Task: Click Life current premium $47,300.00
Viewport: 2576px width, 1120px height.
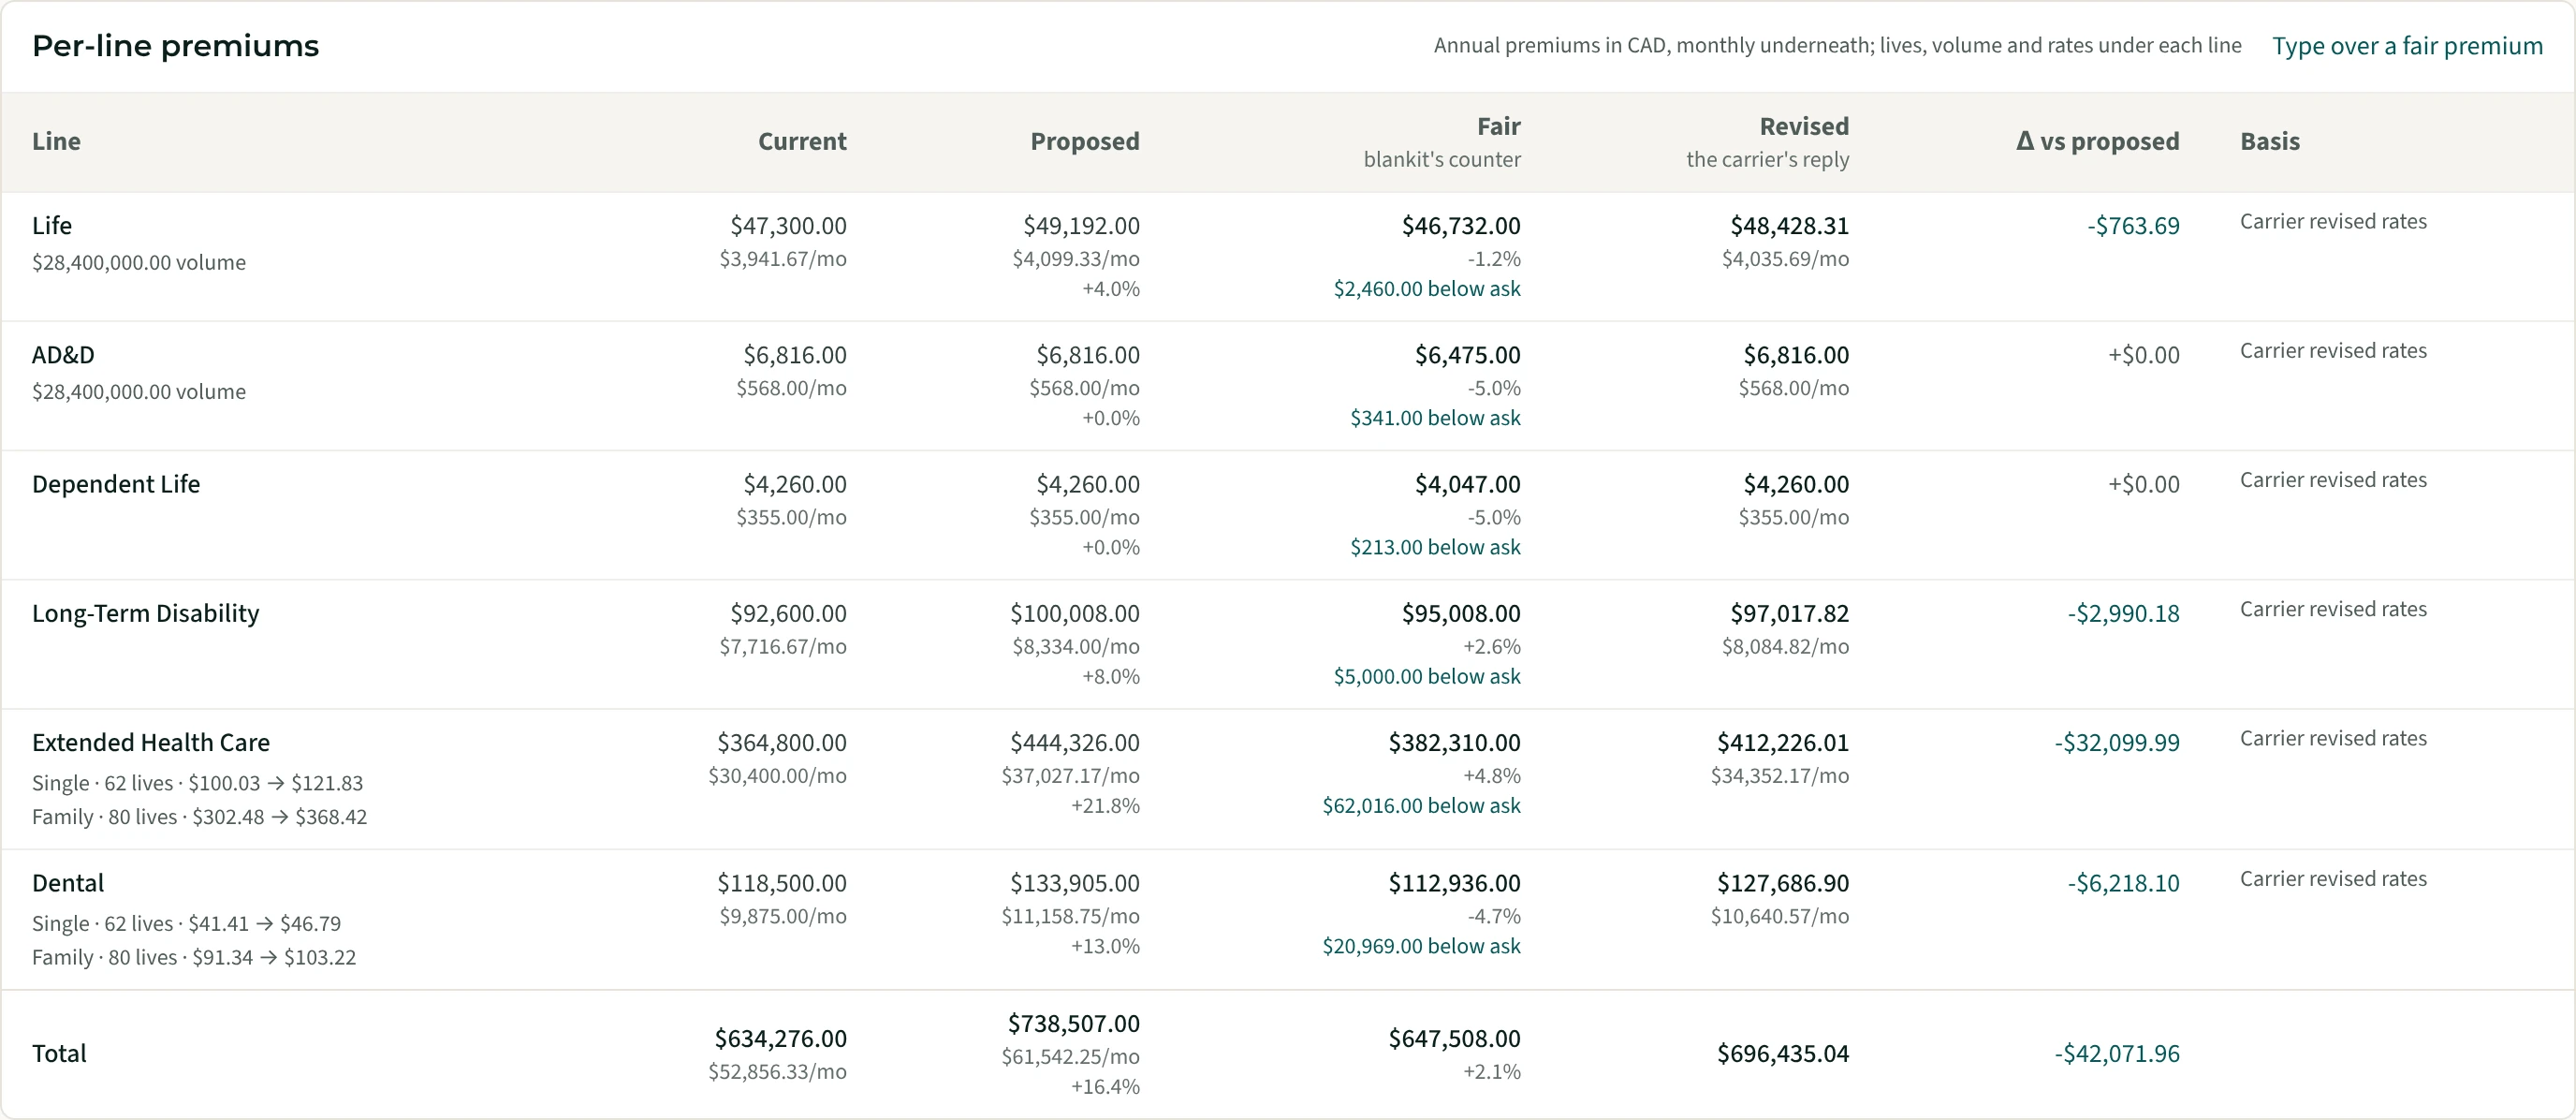Action: (x=788, y=226)
